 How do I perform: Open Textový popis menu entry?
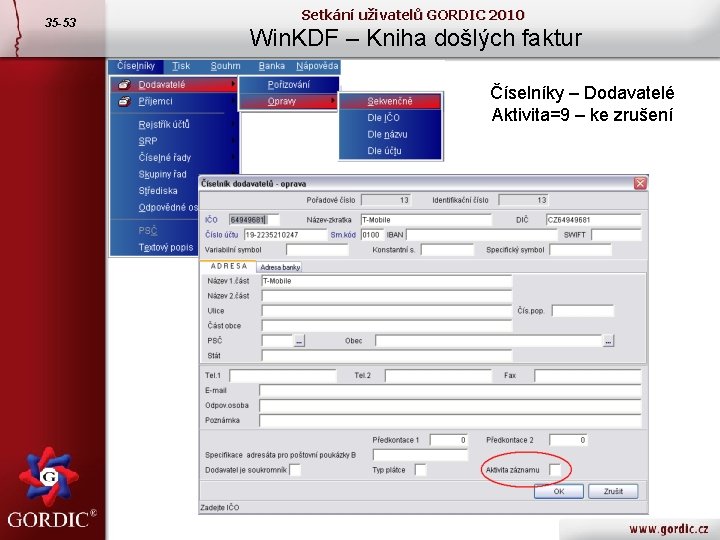click(155, 248)
